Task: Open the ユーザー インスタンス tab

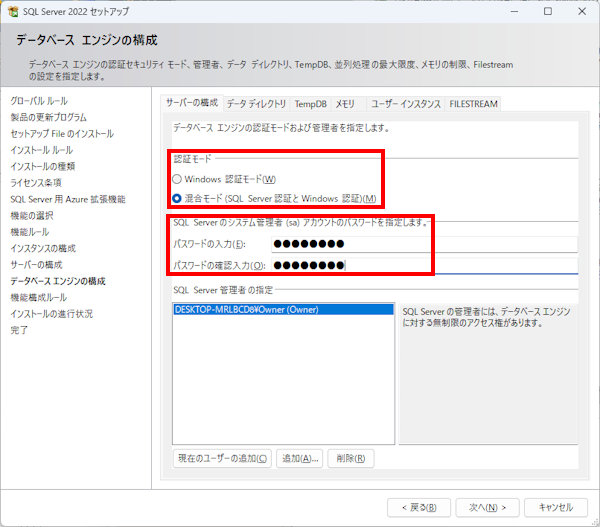Action: [406, 104]
